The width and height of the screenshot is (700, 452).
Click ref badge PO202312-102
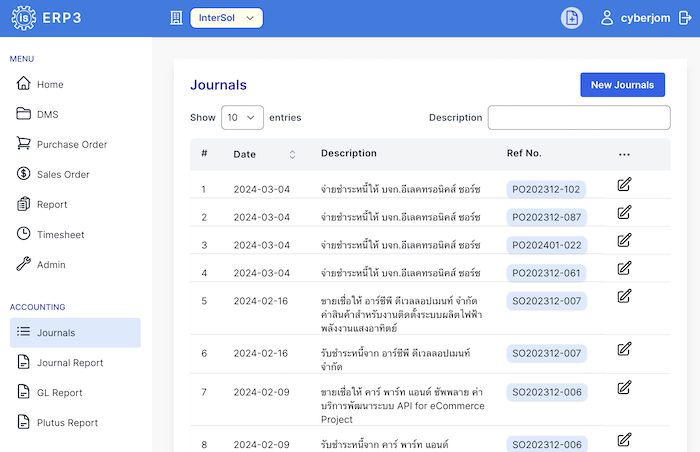coord(546,189)
